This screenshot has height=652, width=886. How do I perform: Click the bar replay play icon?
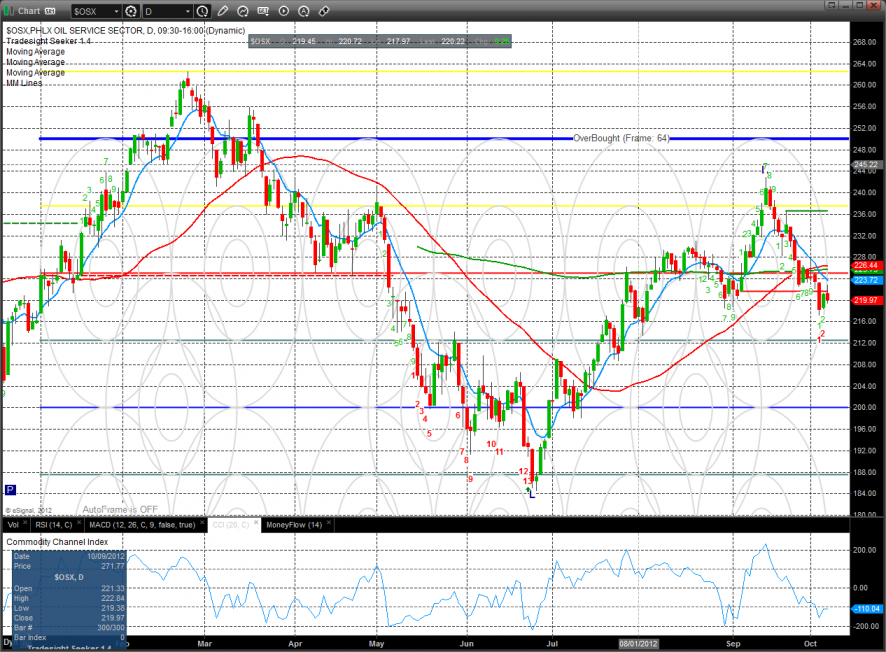click(284, 11)
